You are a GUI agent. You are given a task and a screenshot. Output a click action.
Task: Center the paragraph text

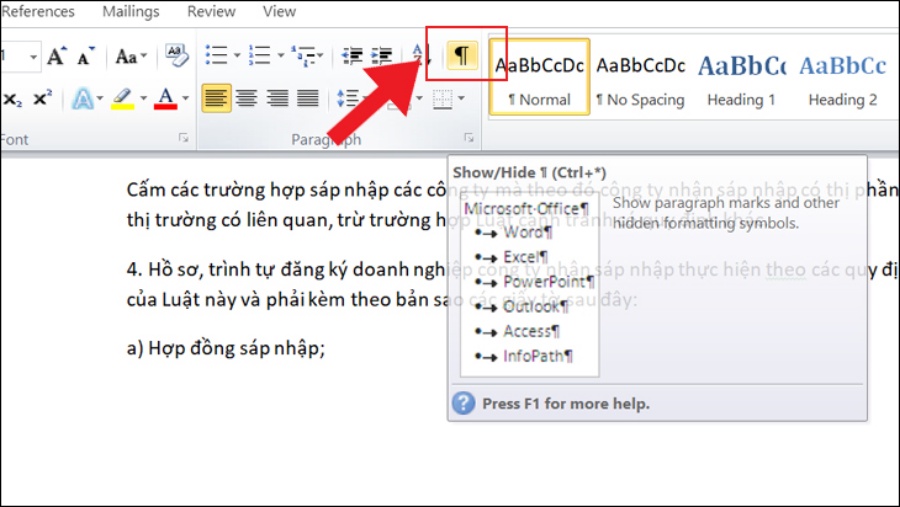click(x=245, y=99)
